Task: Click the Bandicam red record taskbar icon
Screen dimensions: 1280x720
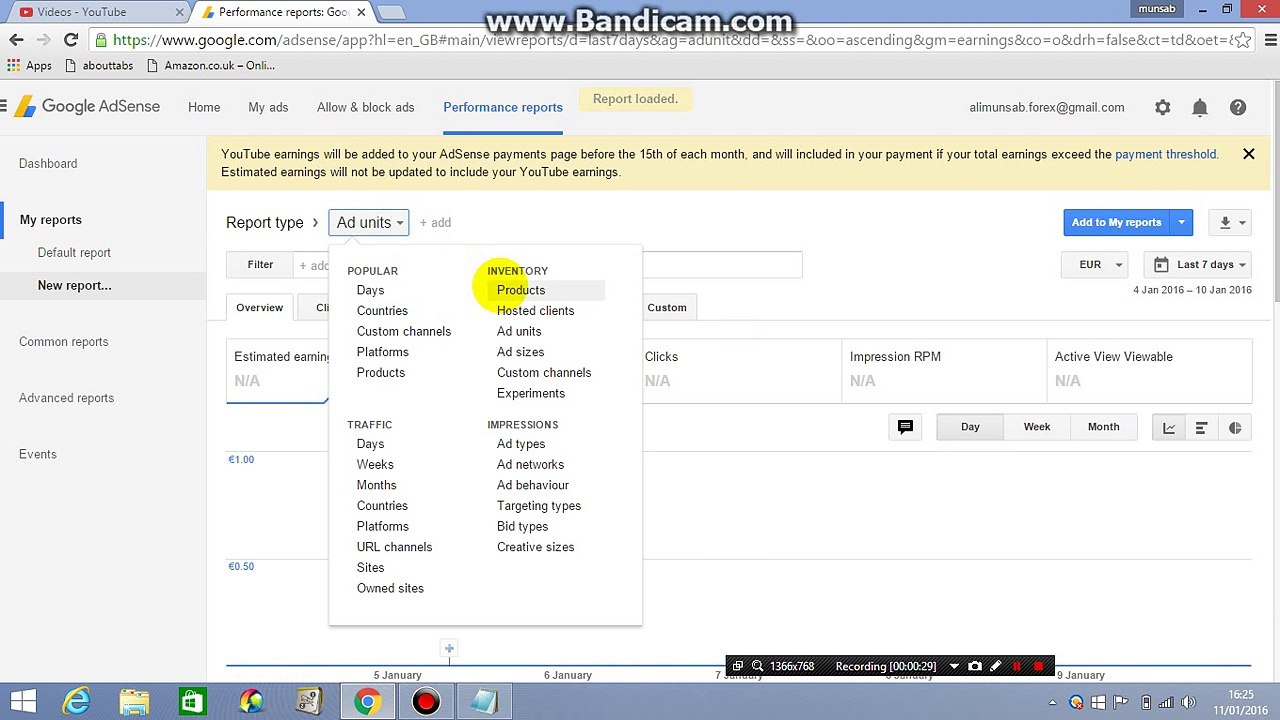Action: (426, 702)
